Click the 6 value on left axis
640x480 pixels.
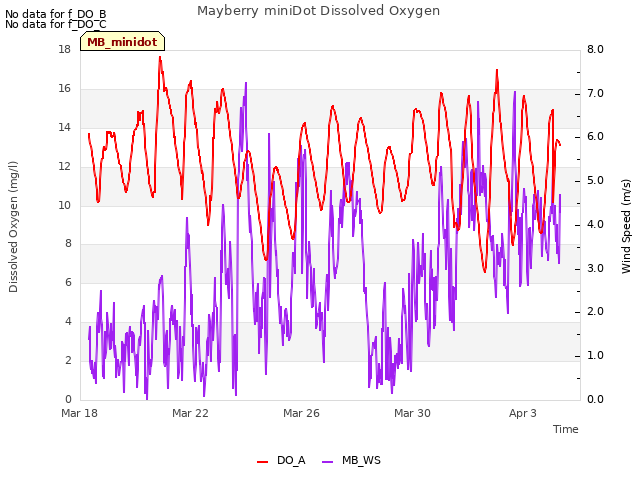pos(68,282)
